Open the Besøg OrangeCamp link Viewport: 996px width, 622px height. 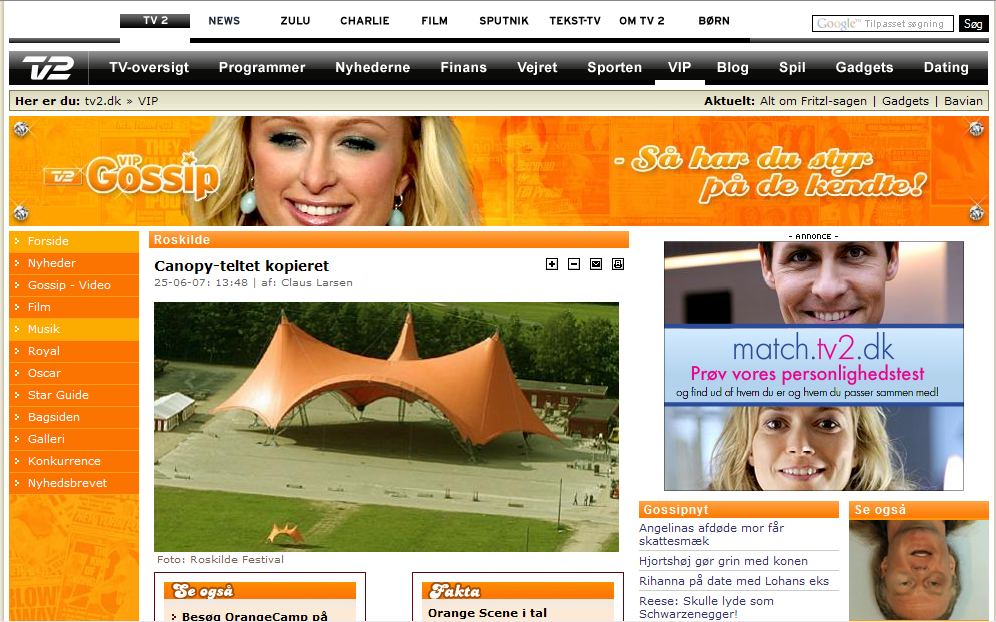[x=255, y=616]
